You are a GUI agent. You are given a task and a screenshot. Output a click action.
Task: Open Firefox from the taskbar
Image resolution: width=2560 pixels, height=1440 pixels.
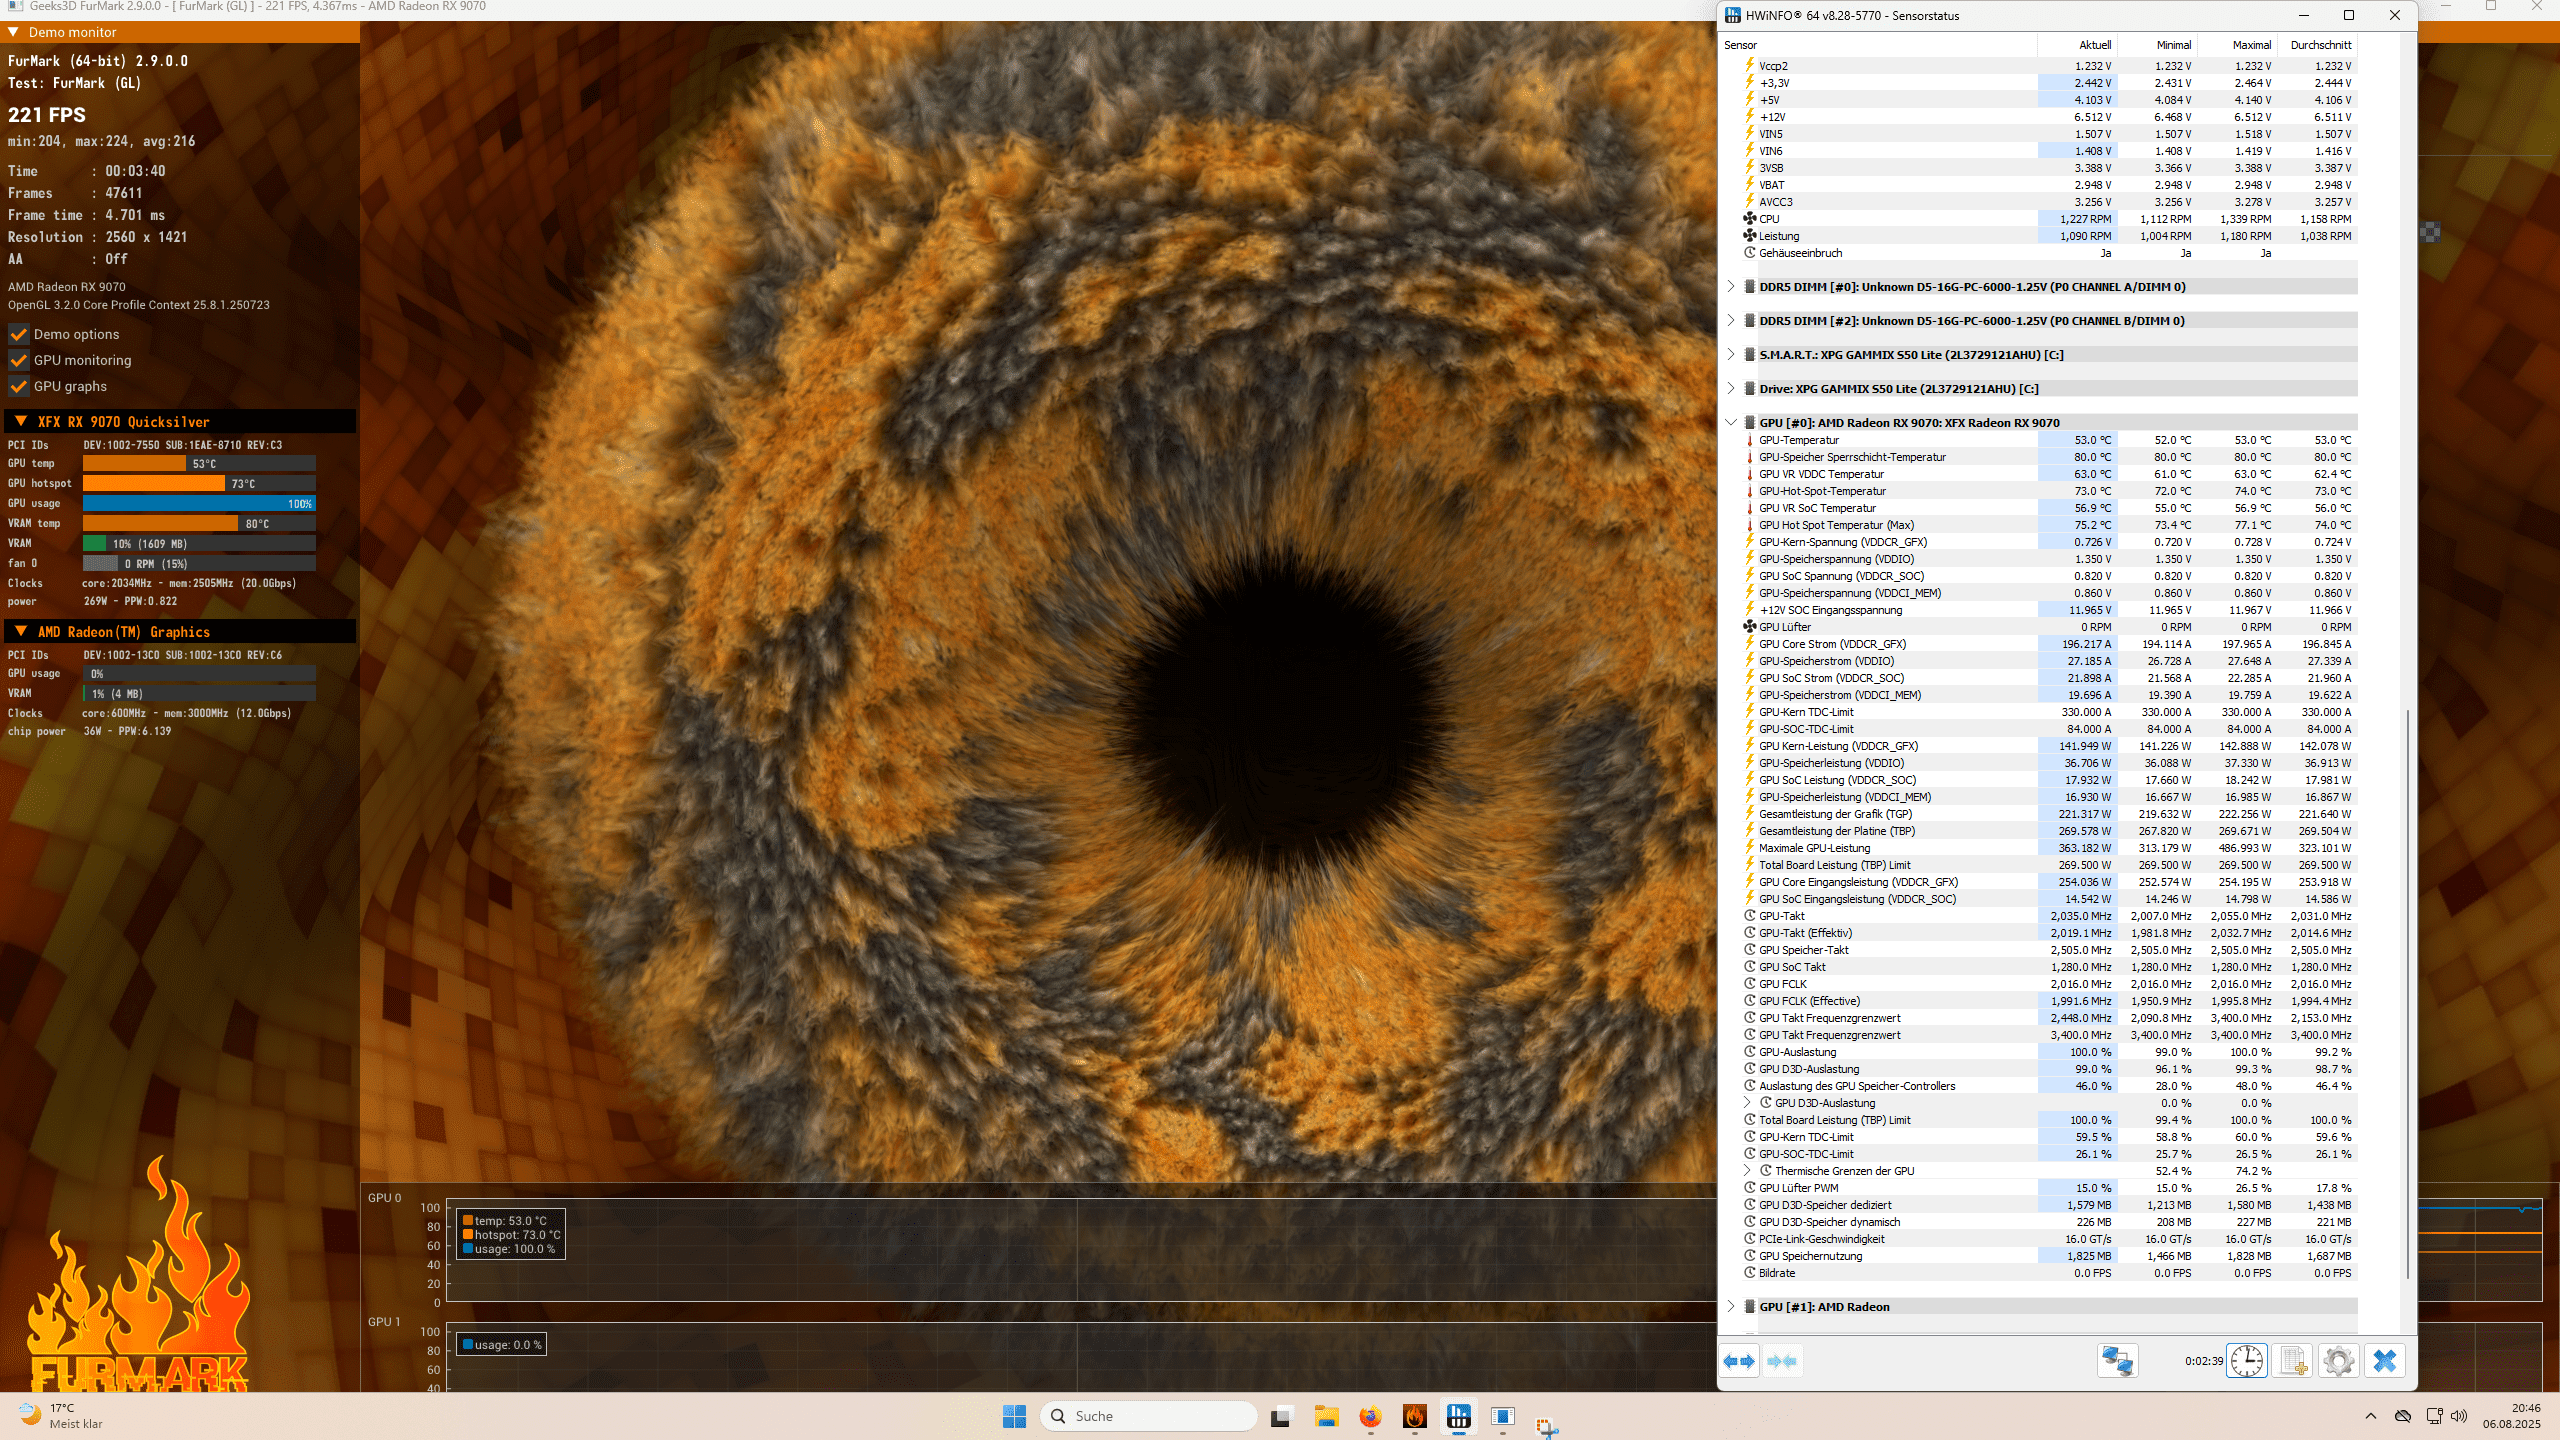click(x=1370, y=1416)
